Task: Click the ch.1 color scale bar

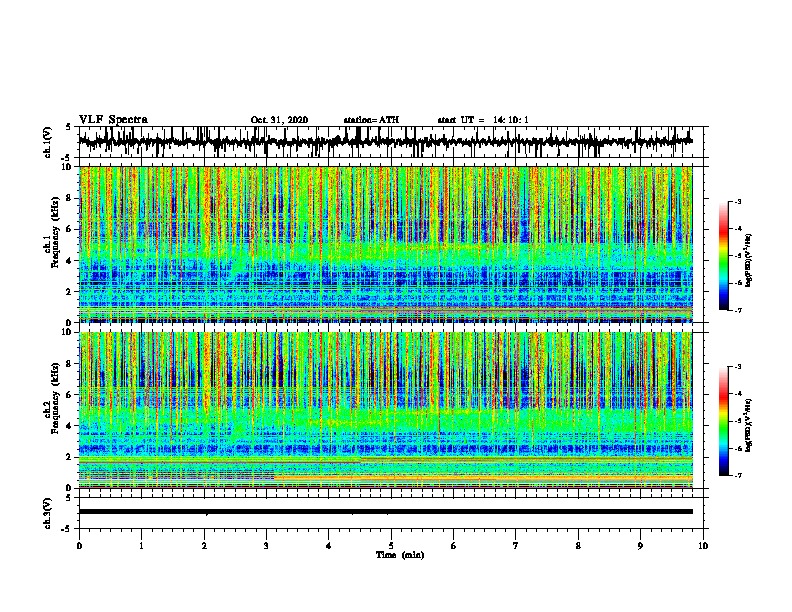Action: (x=724, y=256)
